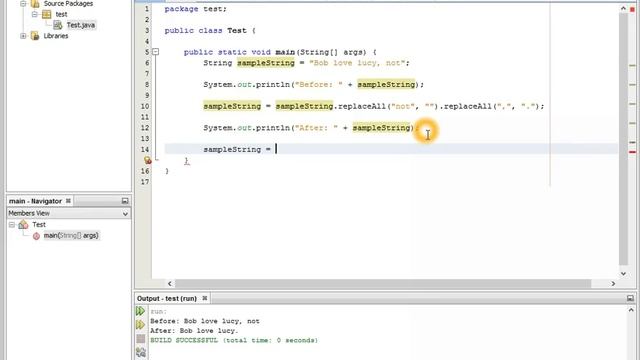
Task: Click the 'Before: Bob love lucy, not' output line
Action: click(x=204, y=321)
